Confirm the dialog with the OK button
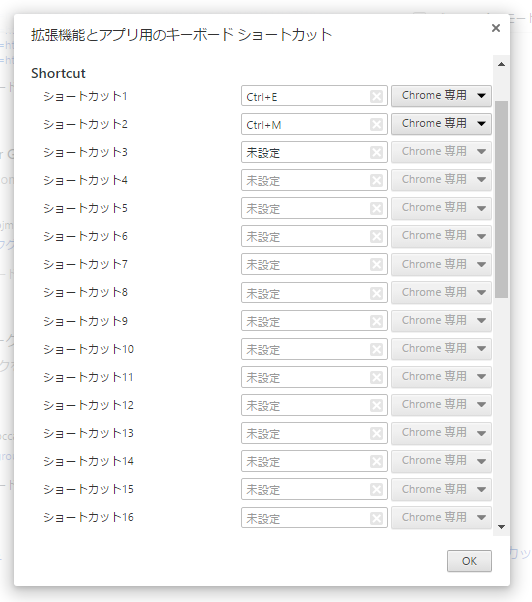 coord(469,561)
